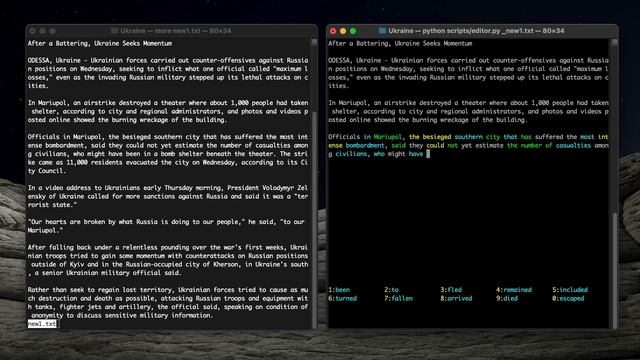
Task: Click the dimmed zoom button of the 'more new1.txt' window
Action: click(53, 31)
